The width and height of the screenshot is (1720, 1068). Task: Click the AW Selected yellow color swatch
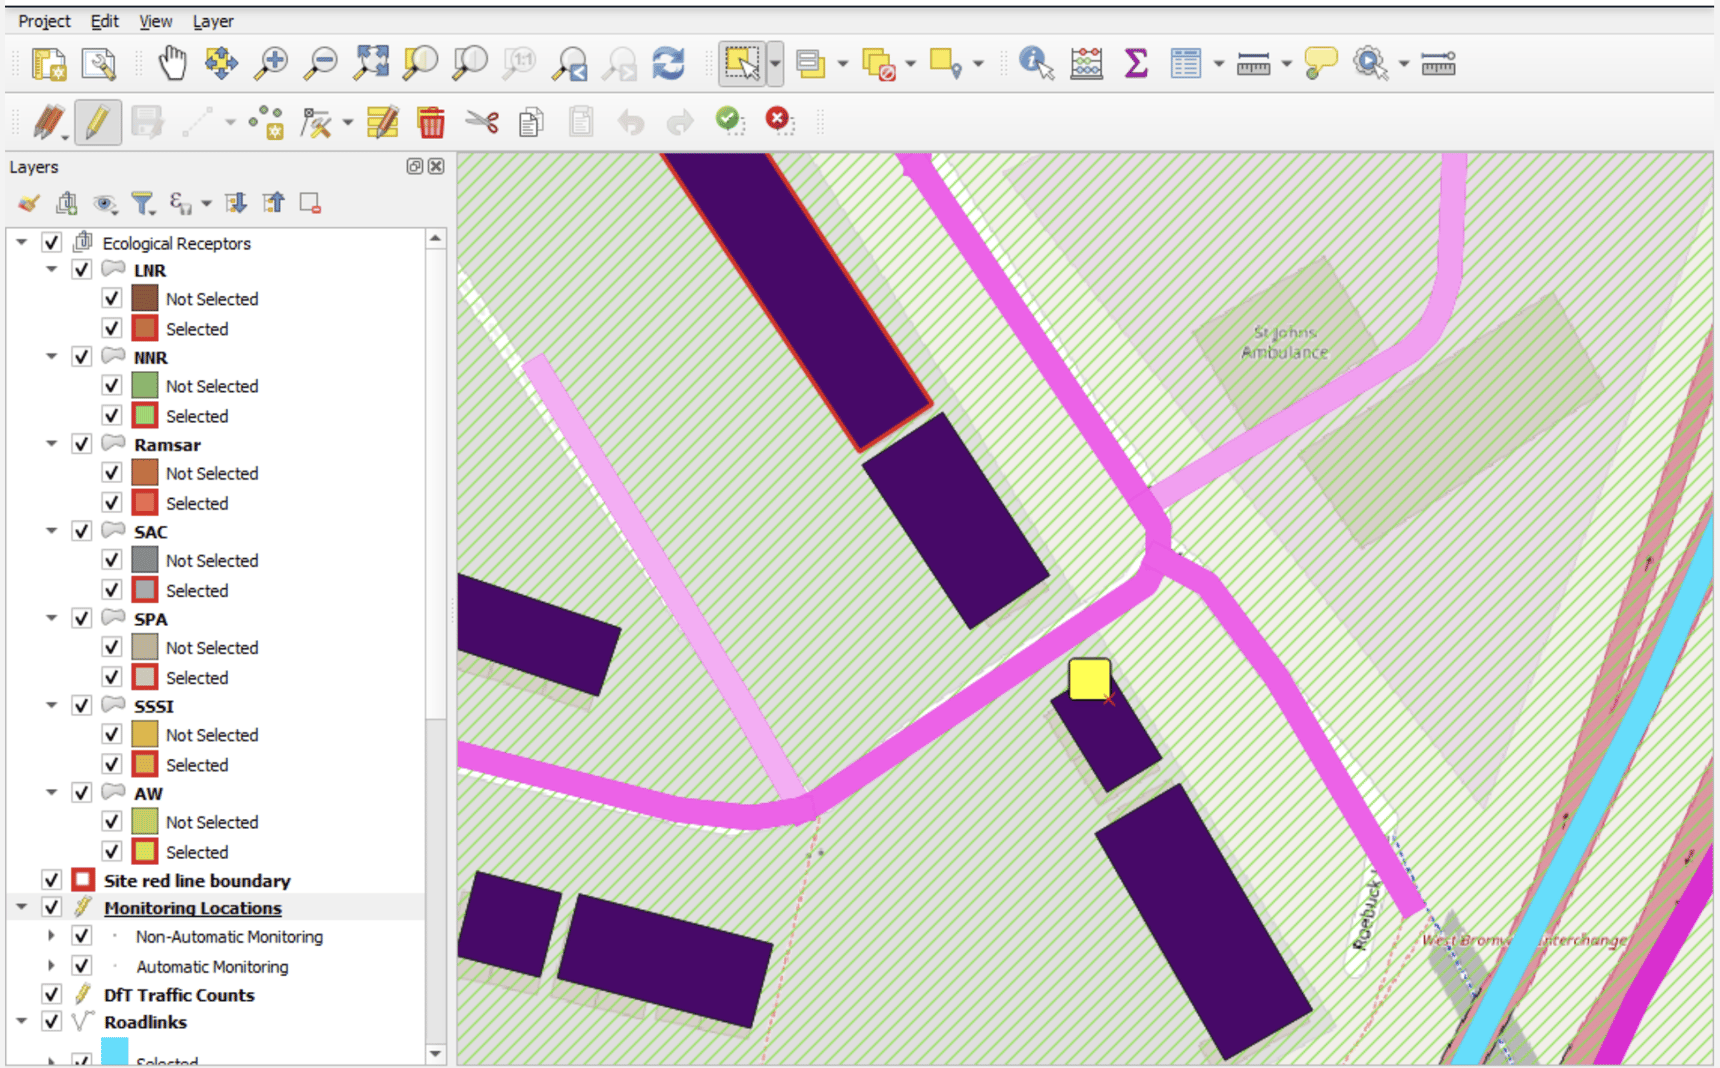click(x=146, y=851)
